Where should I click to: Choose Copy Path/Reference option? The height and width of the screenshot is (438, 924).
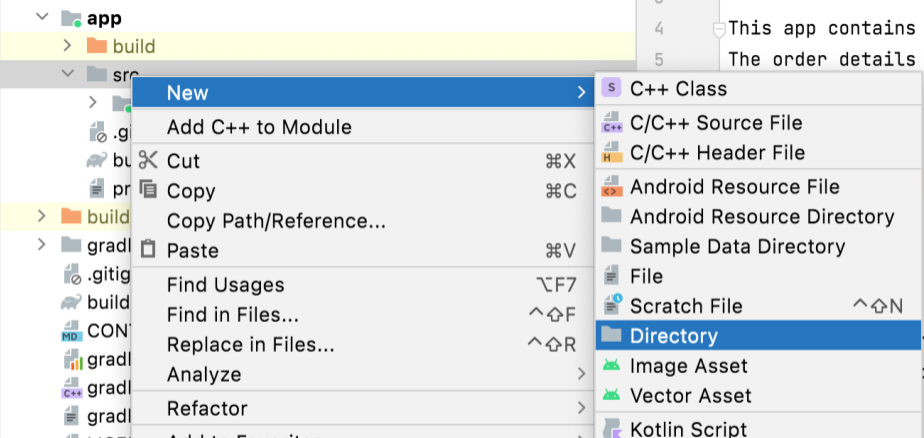(276, 221)
